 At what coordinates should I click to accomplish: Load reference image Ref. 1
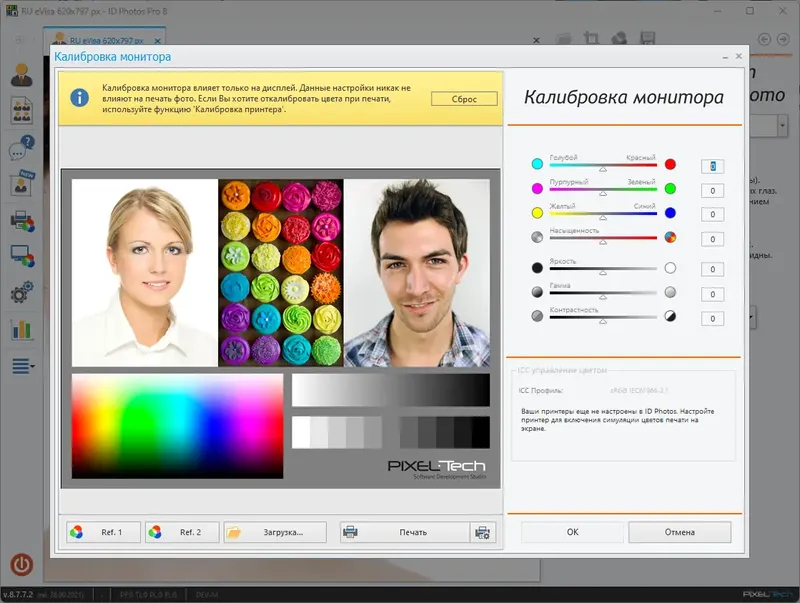pos(104,532)
